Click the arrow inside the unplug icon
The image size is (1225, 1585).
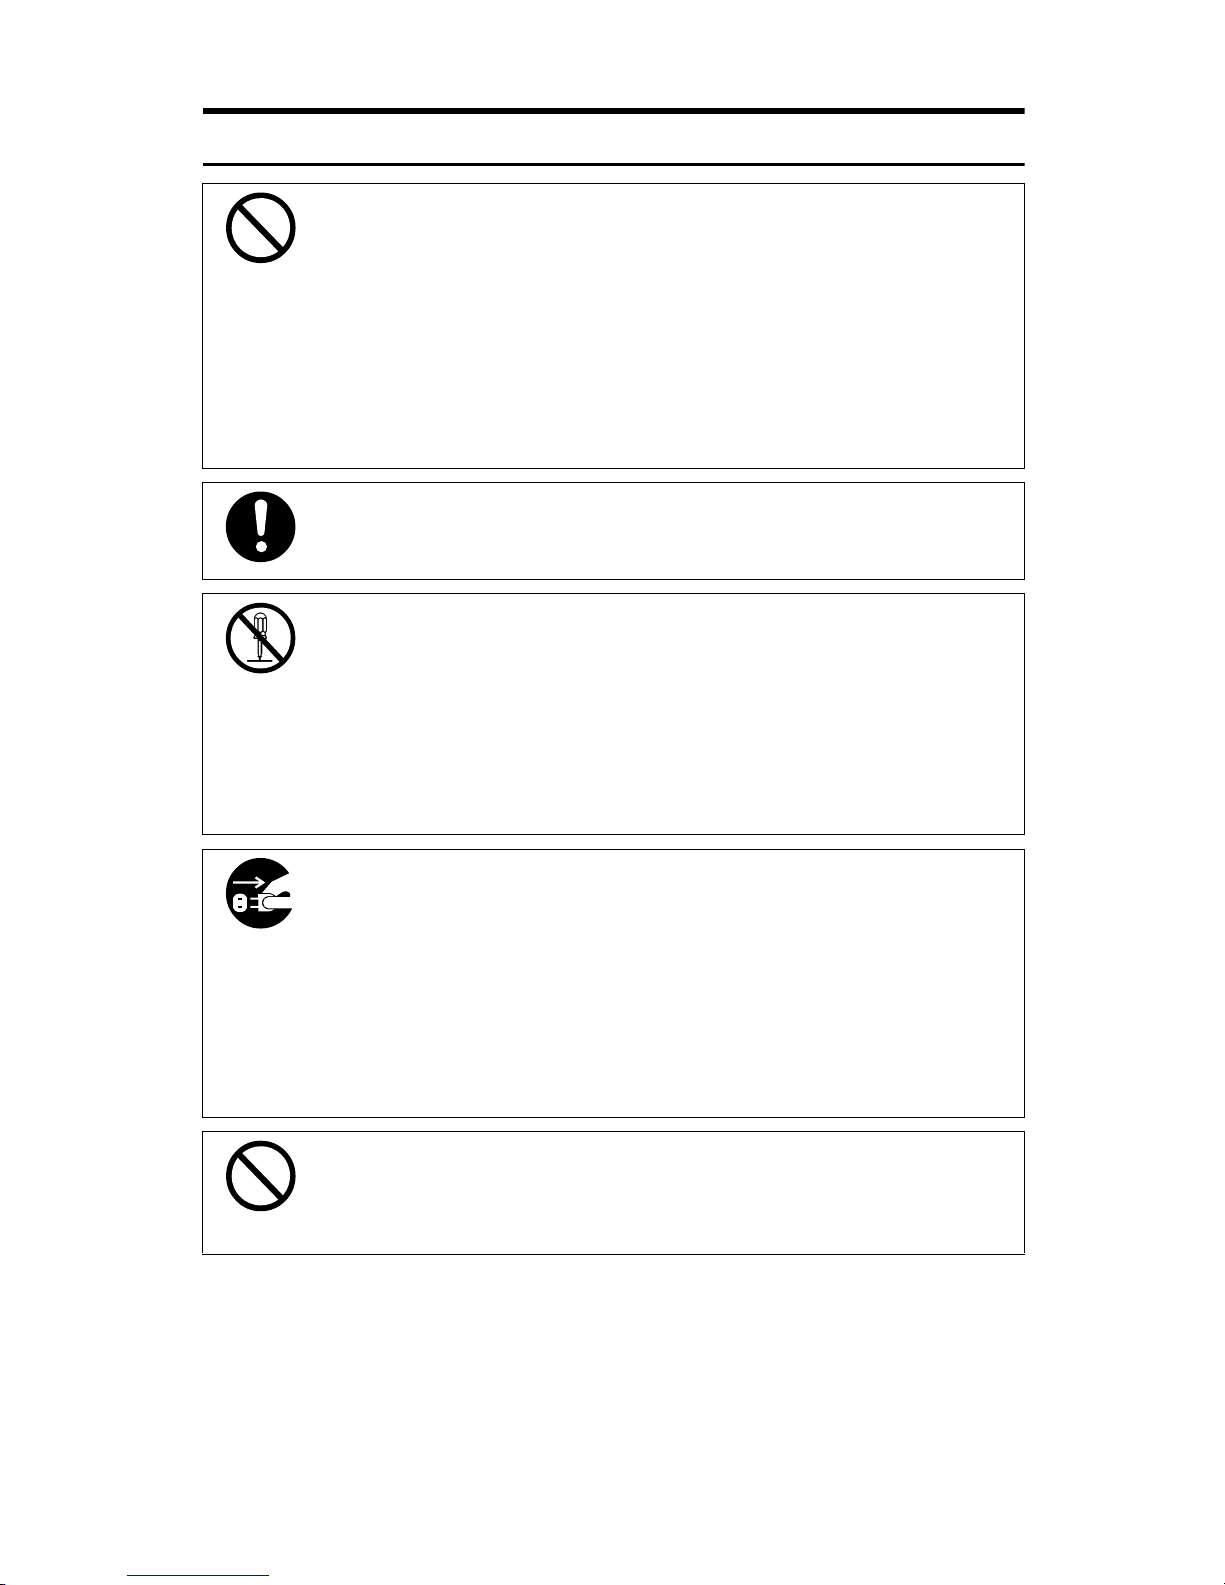247,882
